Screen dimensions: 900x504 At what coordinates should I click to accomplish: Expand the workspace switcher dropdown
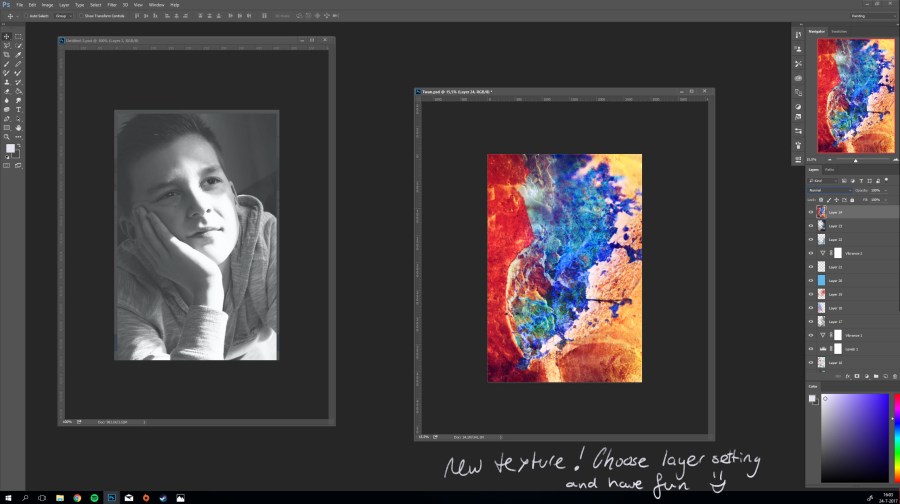871,16
